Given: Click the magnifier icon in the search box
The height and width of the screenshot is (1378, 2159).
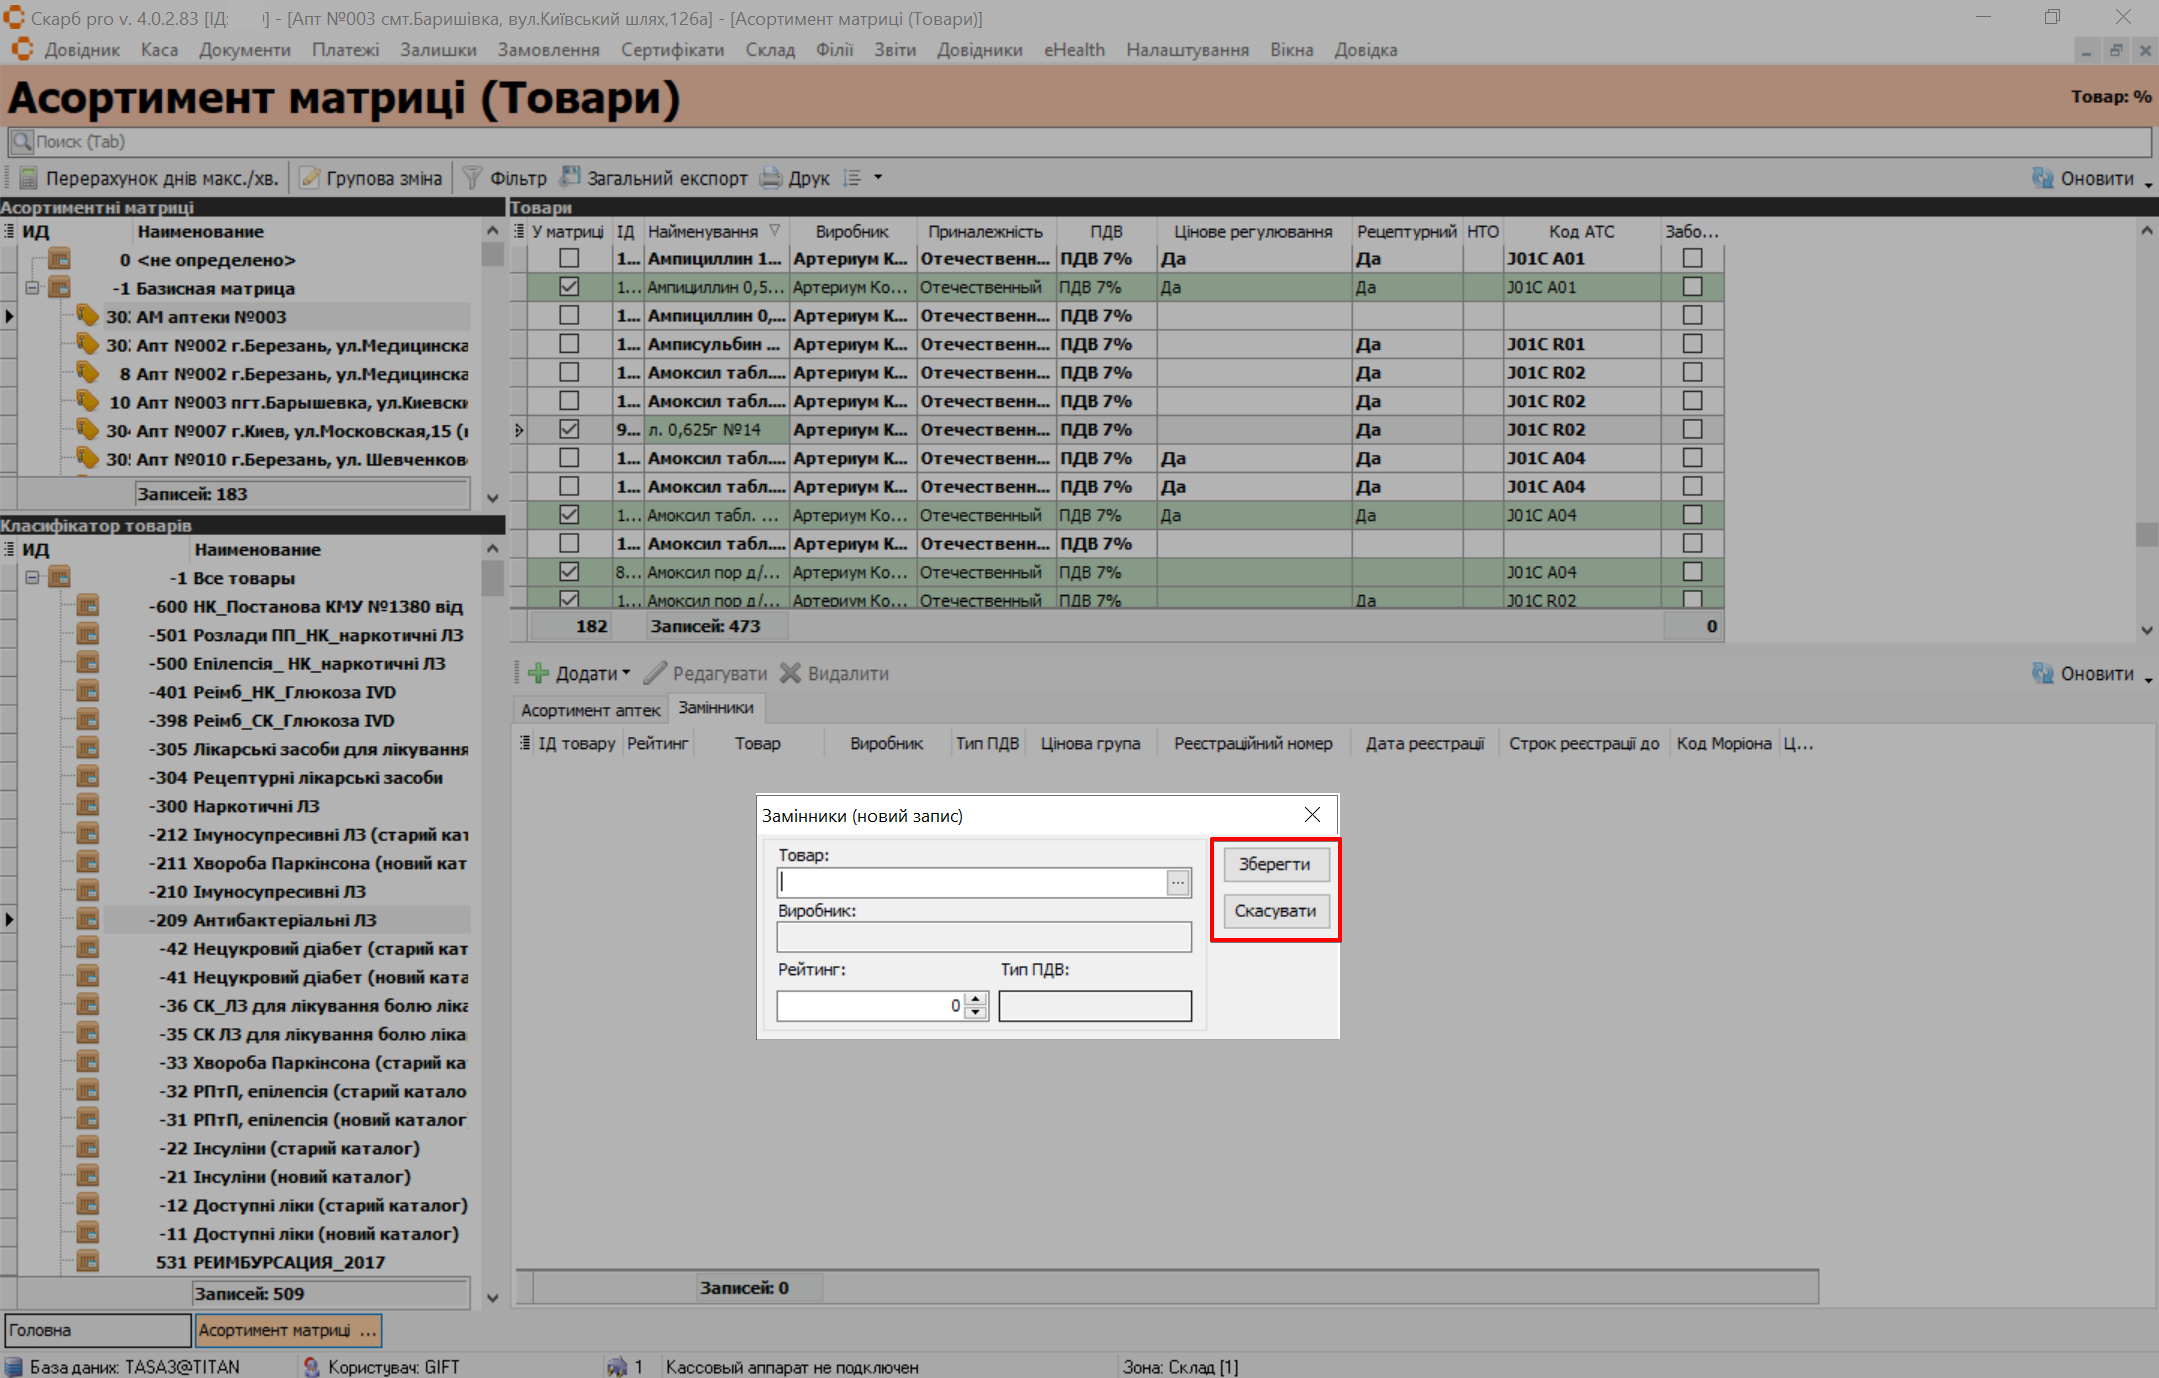Looking at the screenshot, I should (22, 141).
